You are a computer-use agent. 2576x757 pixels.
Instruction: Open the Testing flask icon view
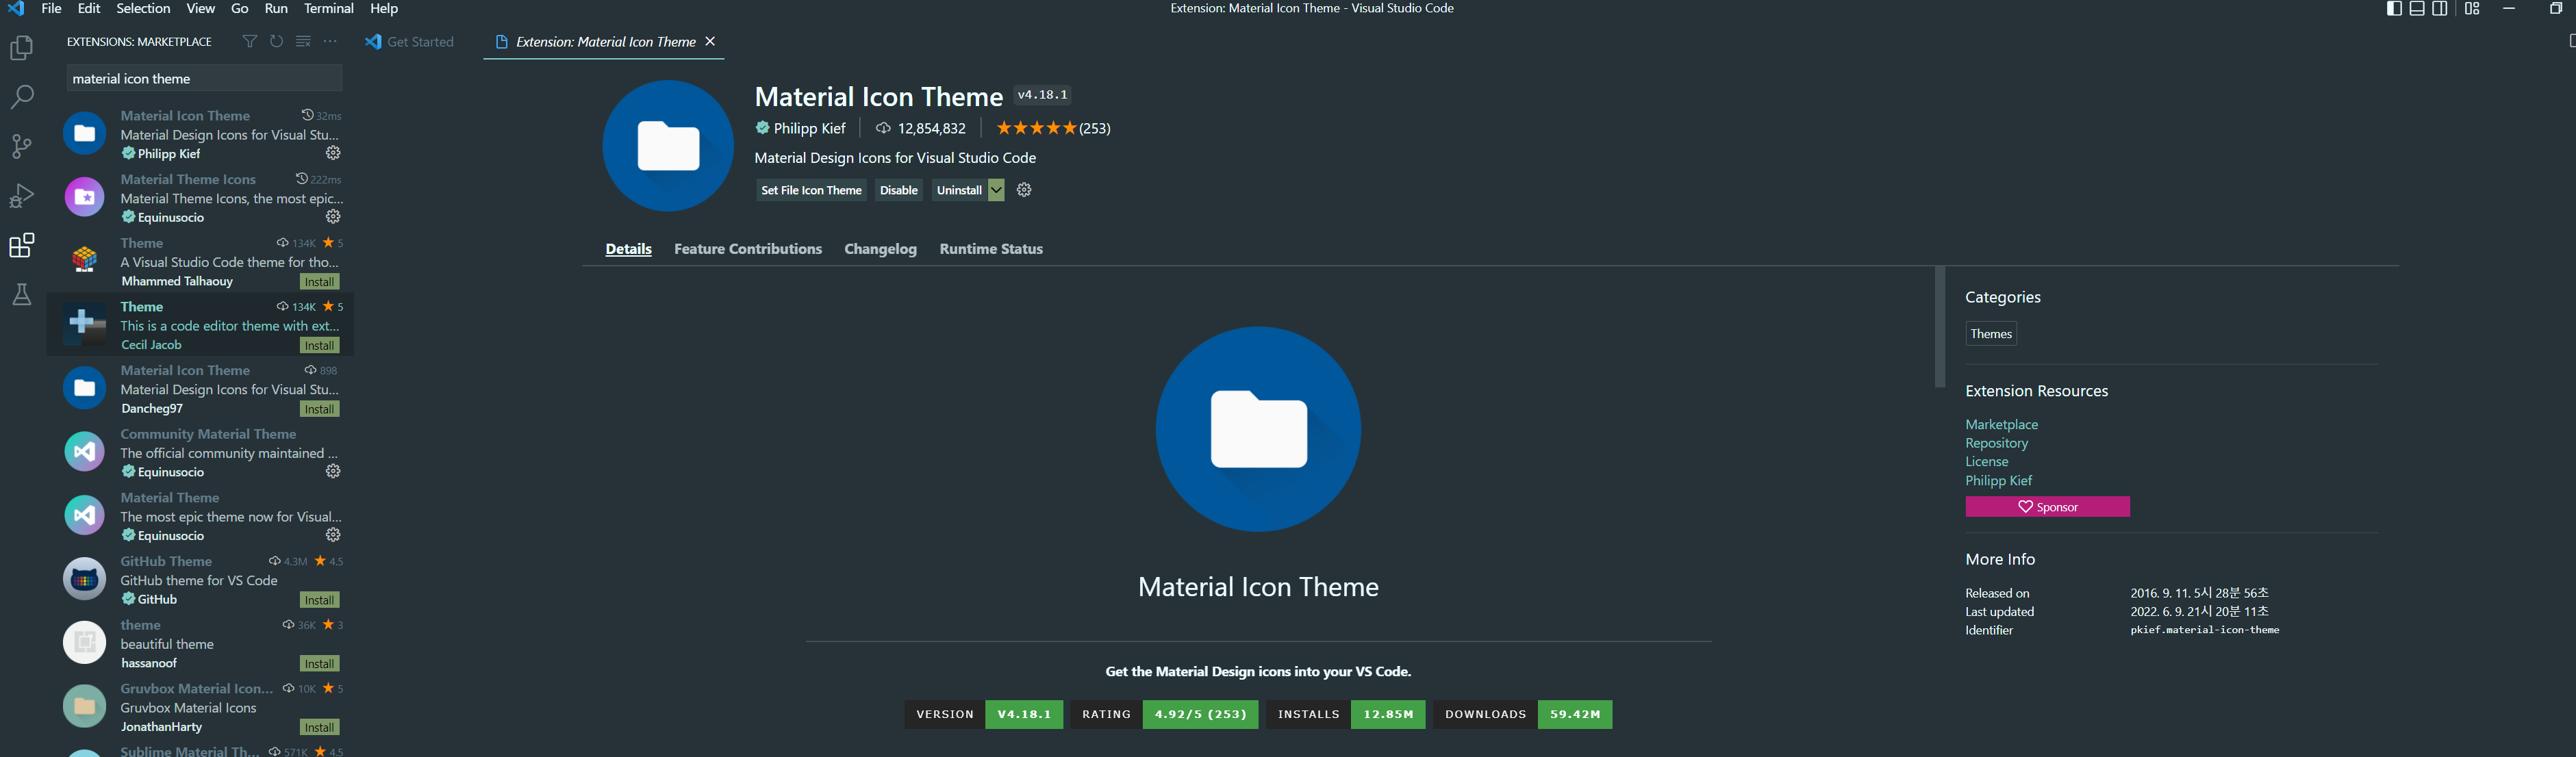[21, 294]
